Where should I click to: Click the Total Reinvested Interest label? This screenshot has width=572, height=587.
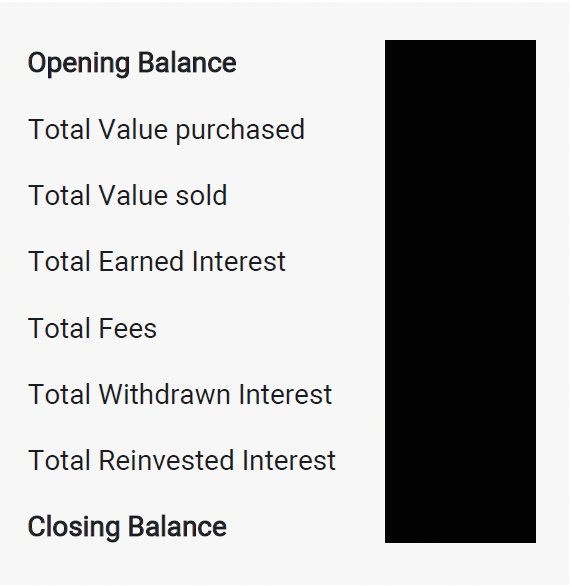click(182, 460)
